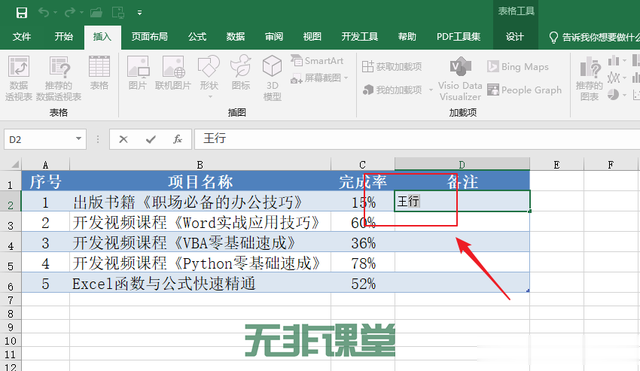Switch to the PDF工具集 ribbon tab

pos(458,37)
